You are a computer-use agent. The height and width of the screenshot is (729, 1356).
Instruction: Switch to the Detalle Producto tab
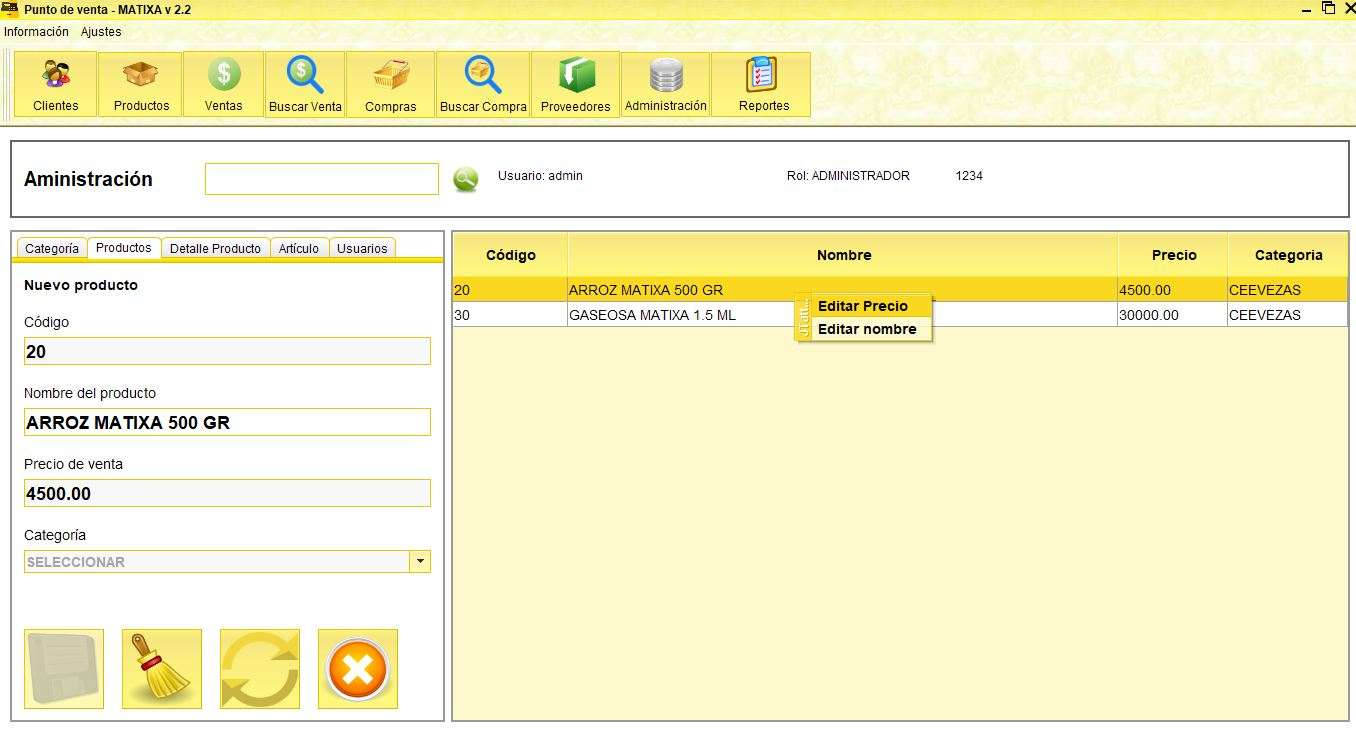click(x=215, y=249)
